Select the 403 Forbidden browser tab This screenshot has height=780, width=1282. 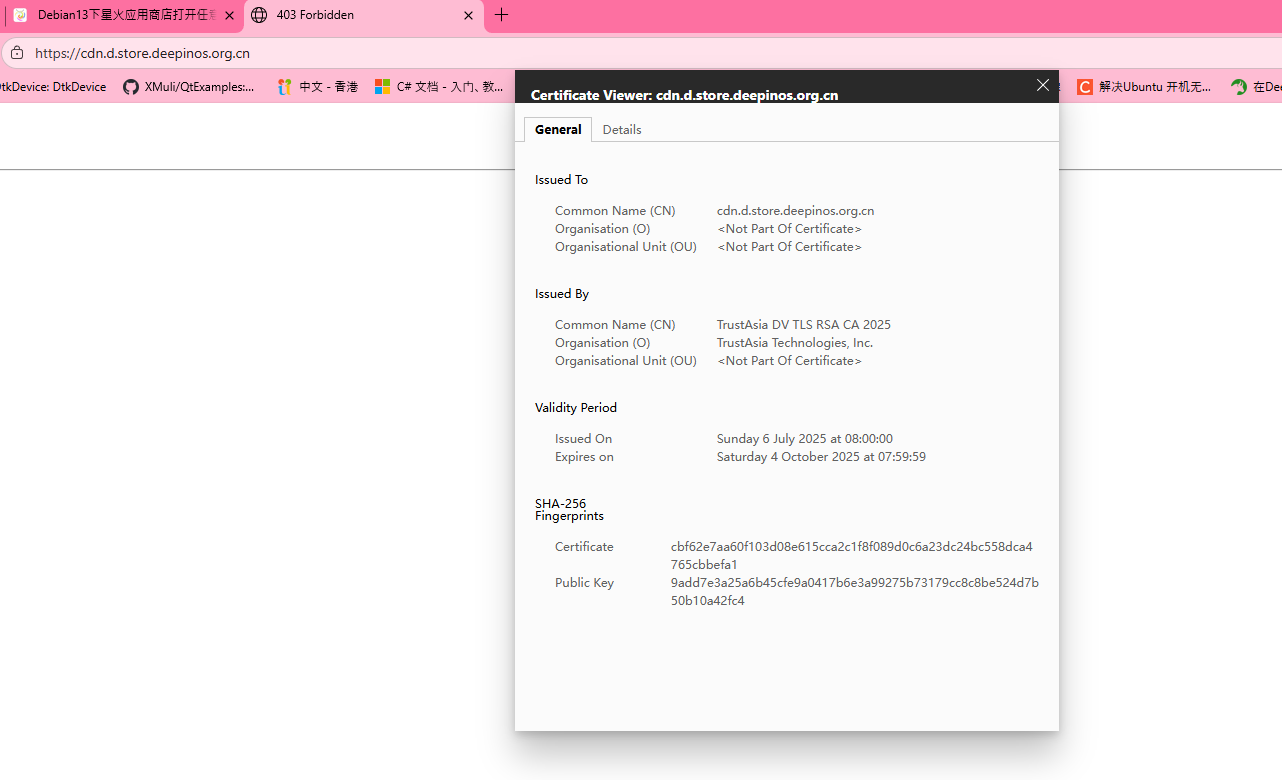[x=360, y=16]
